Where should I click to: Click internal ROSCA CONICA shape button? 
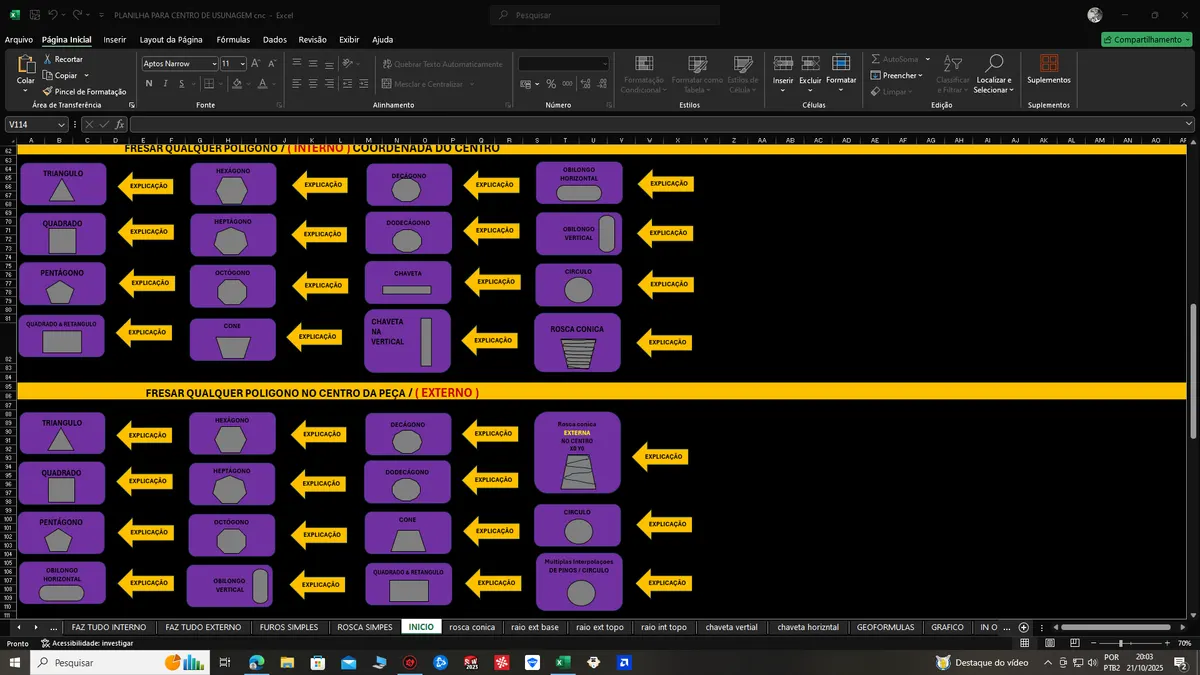click(577, 342)
